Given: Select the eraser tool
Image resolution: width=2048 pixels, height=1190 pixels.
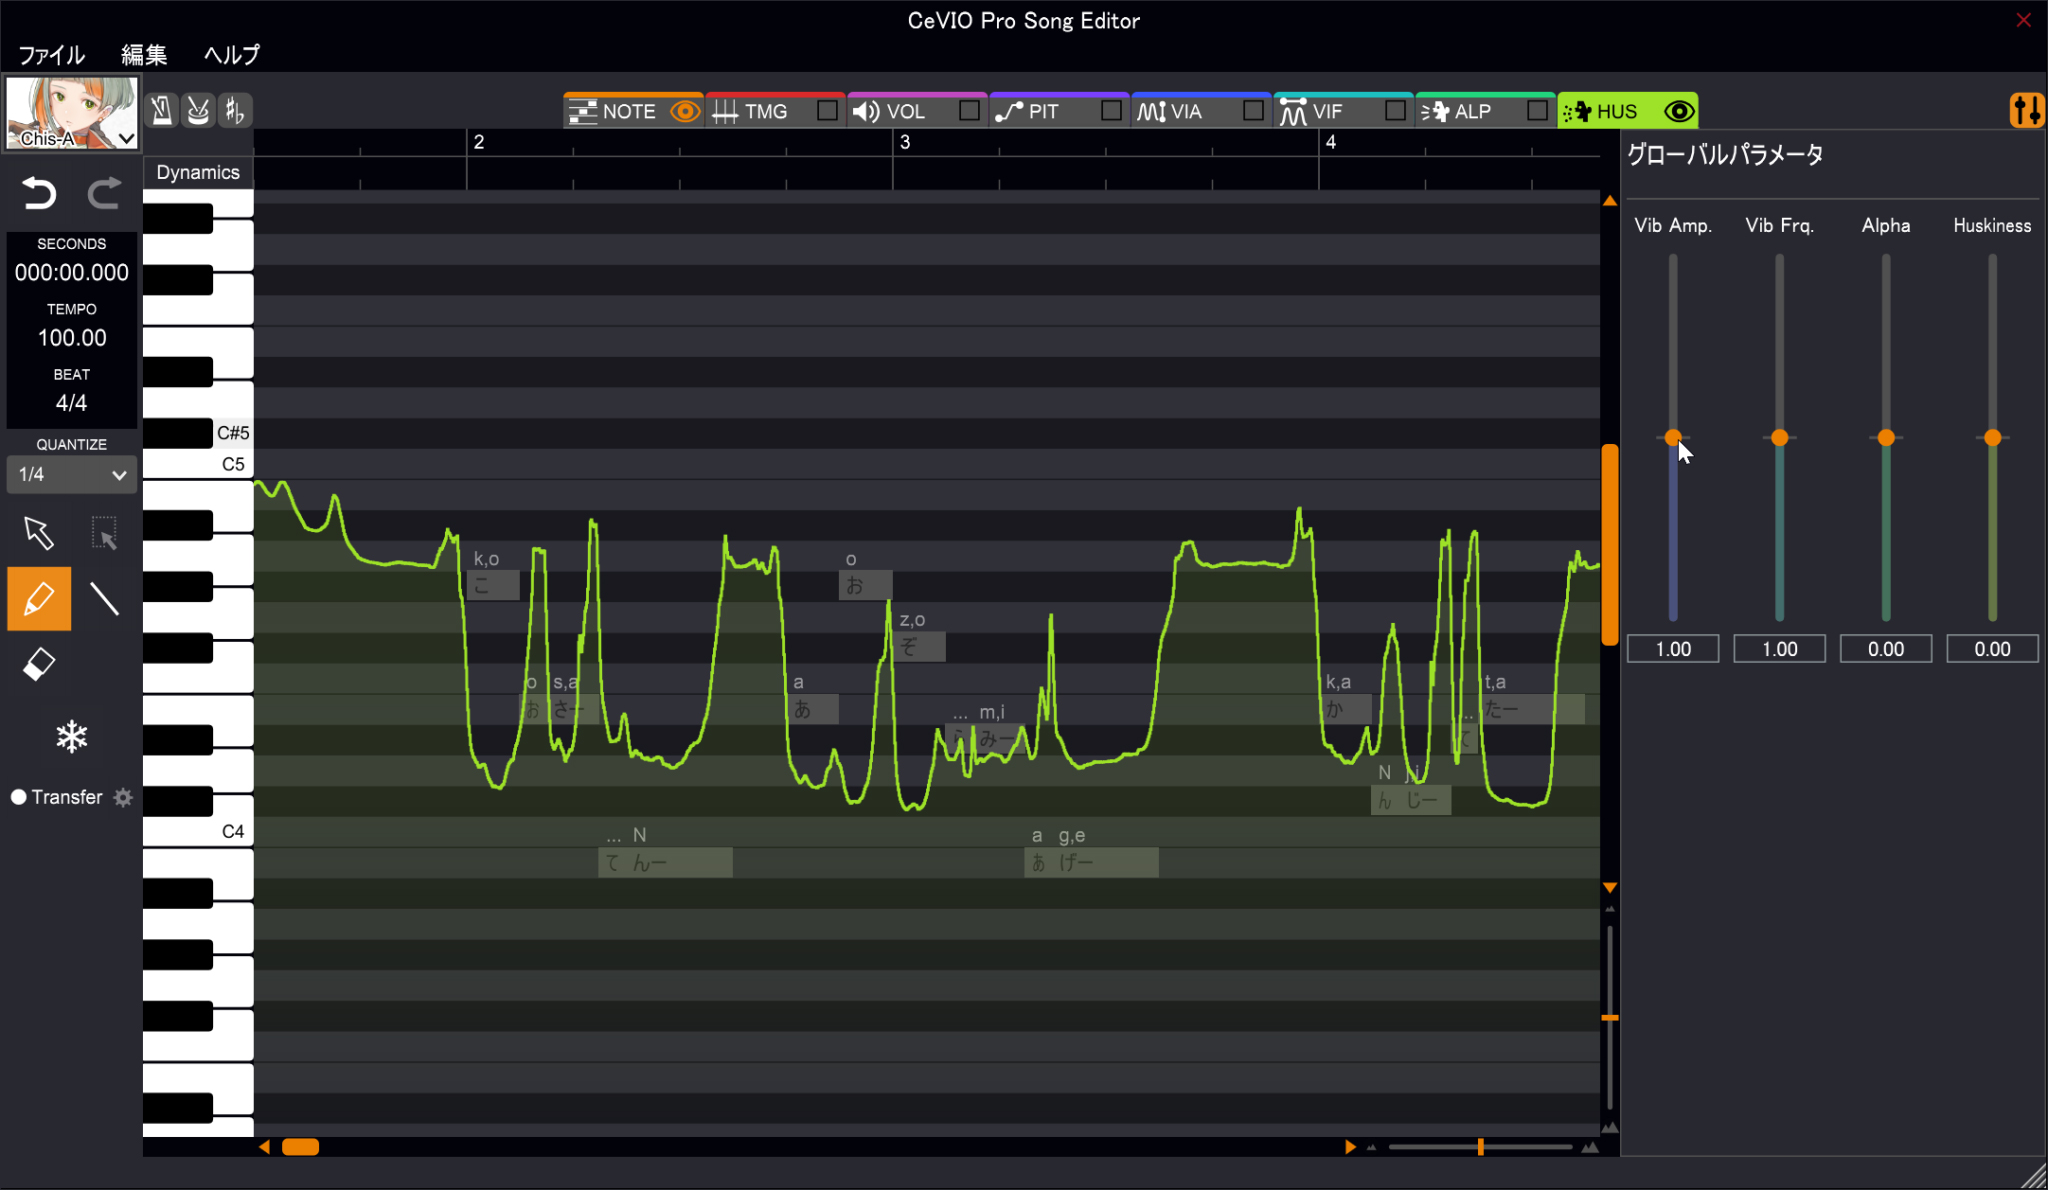Looking at the screenshot, I should (39, 664).
